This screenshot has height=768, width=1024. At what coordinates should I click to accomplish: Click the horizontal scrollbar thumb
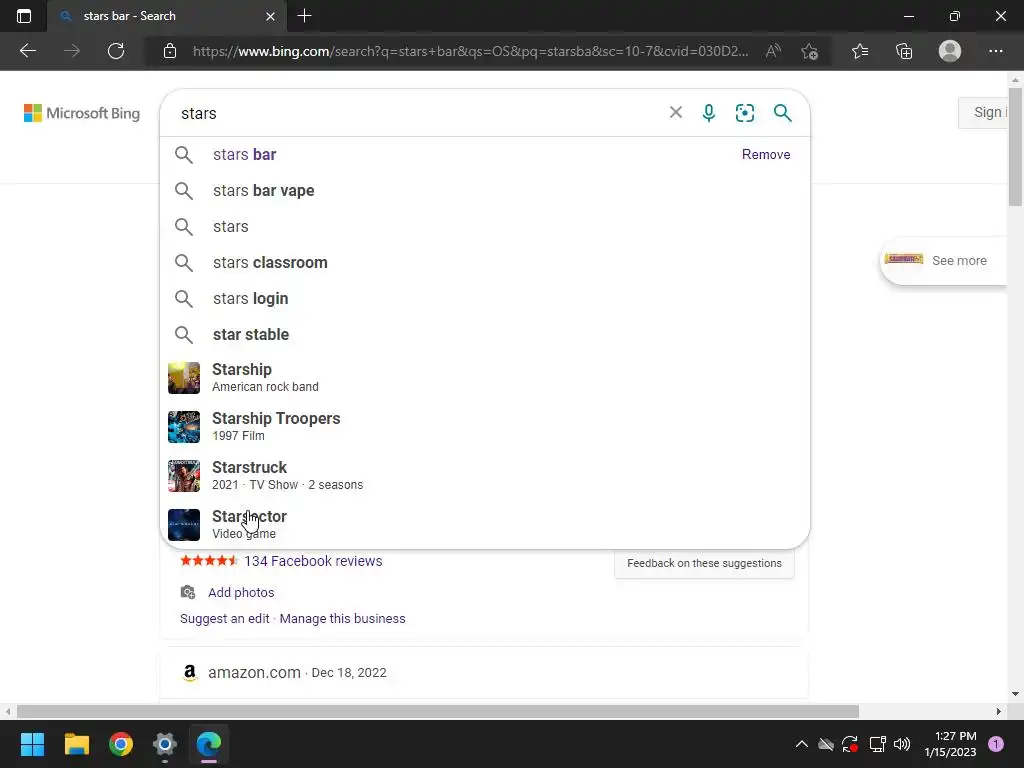(x=438, y=711)
